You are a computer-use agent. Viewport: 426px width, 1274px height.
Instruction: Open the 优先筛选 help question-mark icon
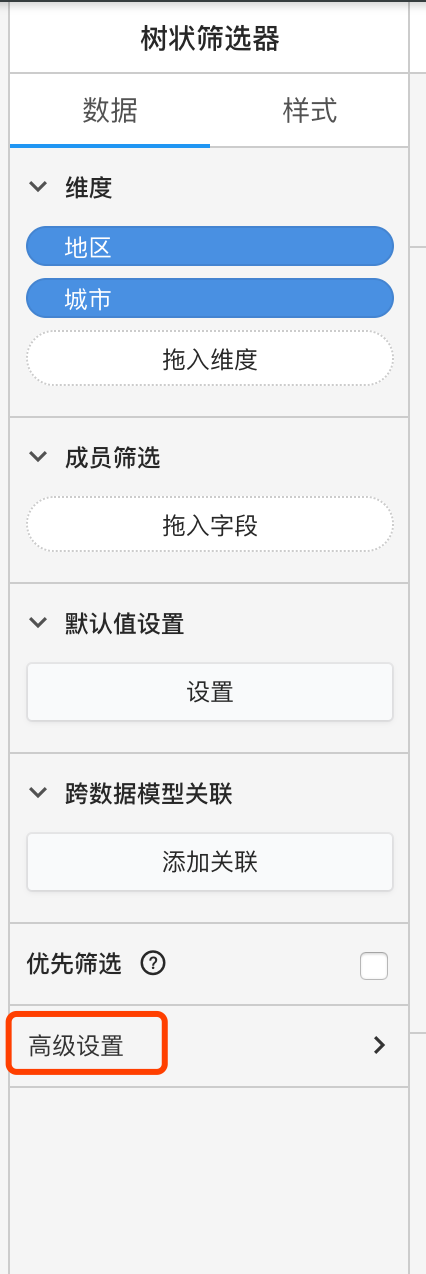[x=153, y=964]
